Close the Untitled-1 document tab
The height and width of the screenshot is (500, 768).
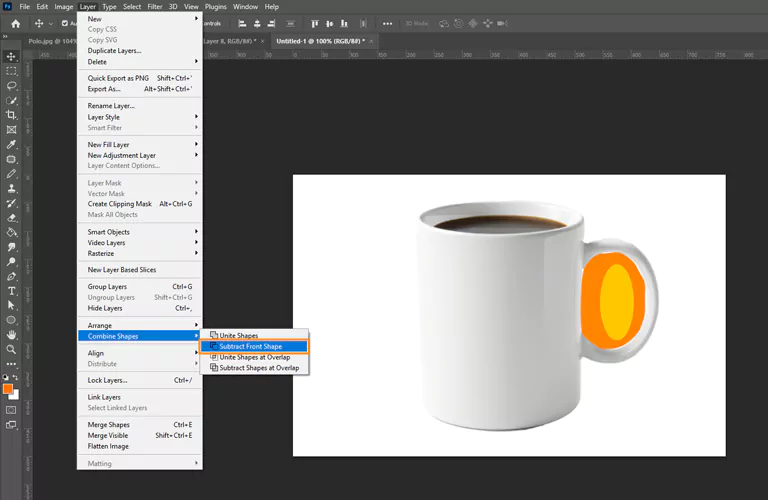371,41
